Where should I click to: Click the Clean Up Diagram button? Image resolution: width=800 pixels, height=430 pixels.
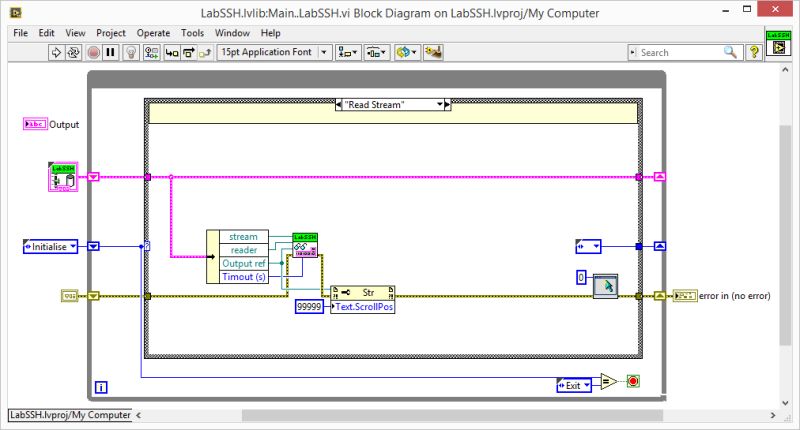point(433,52)
